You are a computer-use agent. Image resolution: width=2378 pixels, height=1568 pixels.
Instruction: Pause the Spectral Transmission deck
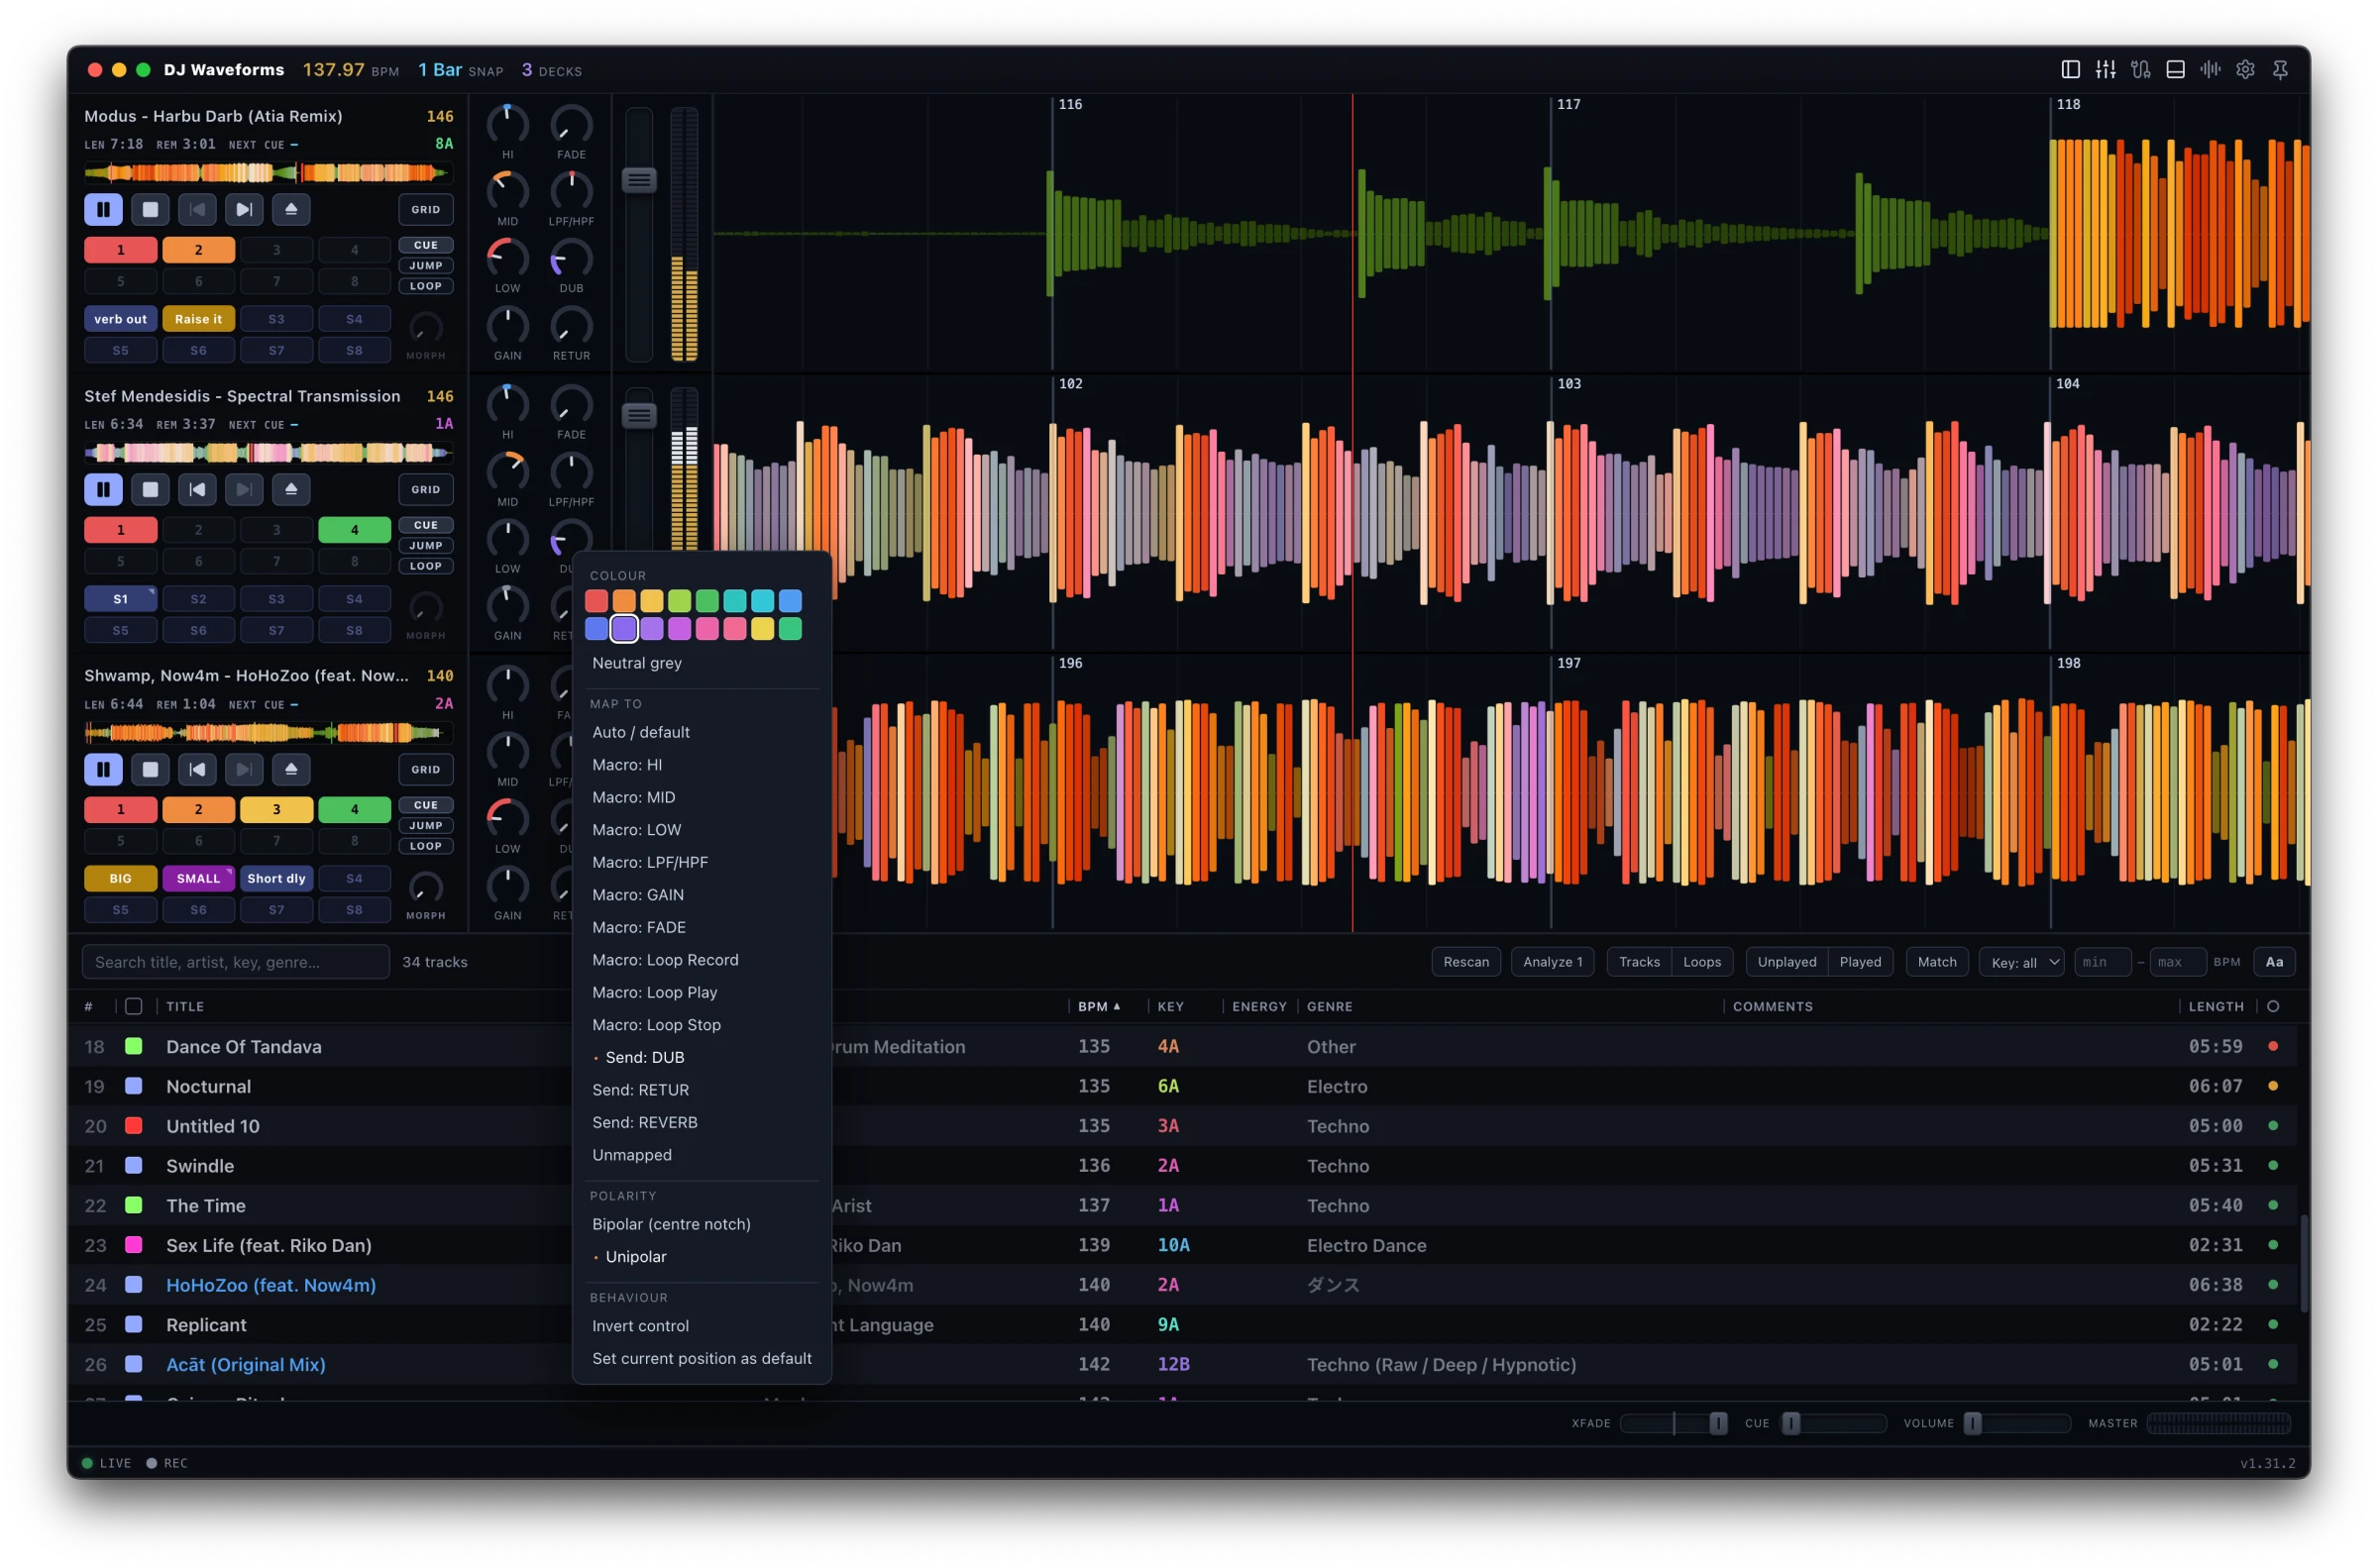click(103, 489)
